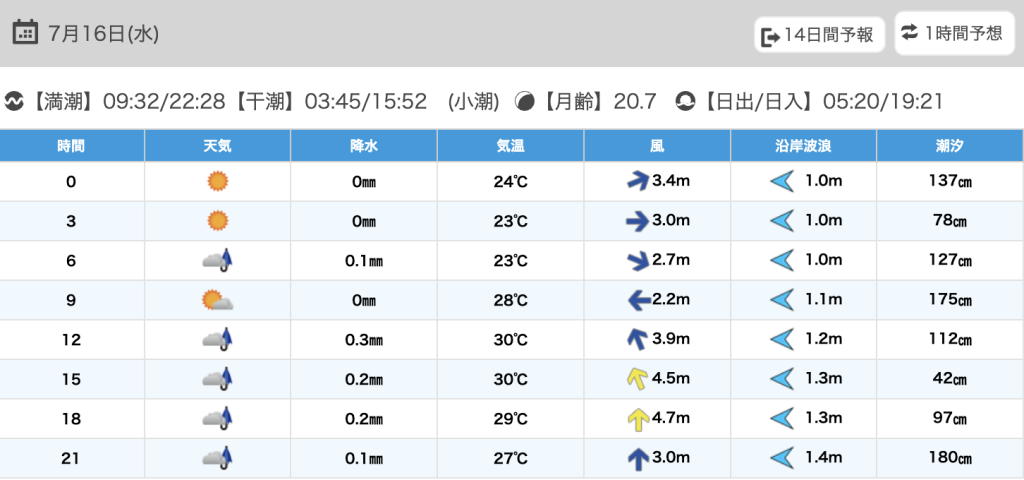Select the partly cloudy icon at hour 9
Screen dimensions: 1024x480
pyautogui.click(x=217, y=300)
